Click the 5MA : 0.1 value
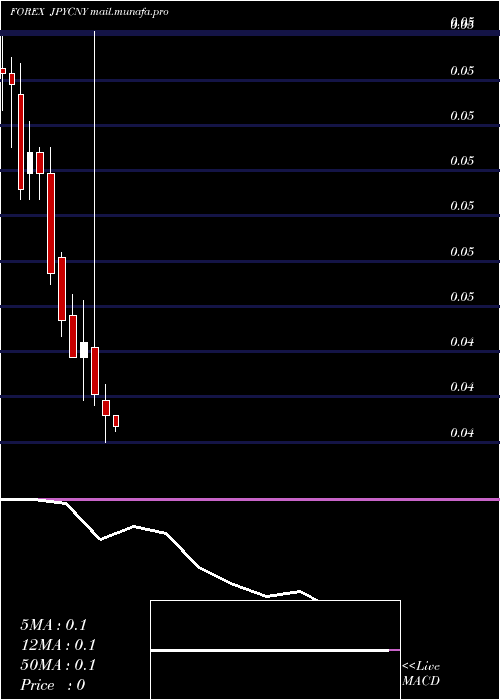 [x=54, y=625]
